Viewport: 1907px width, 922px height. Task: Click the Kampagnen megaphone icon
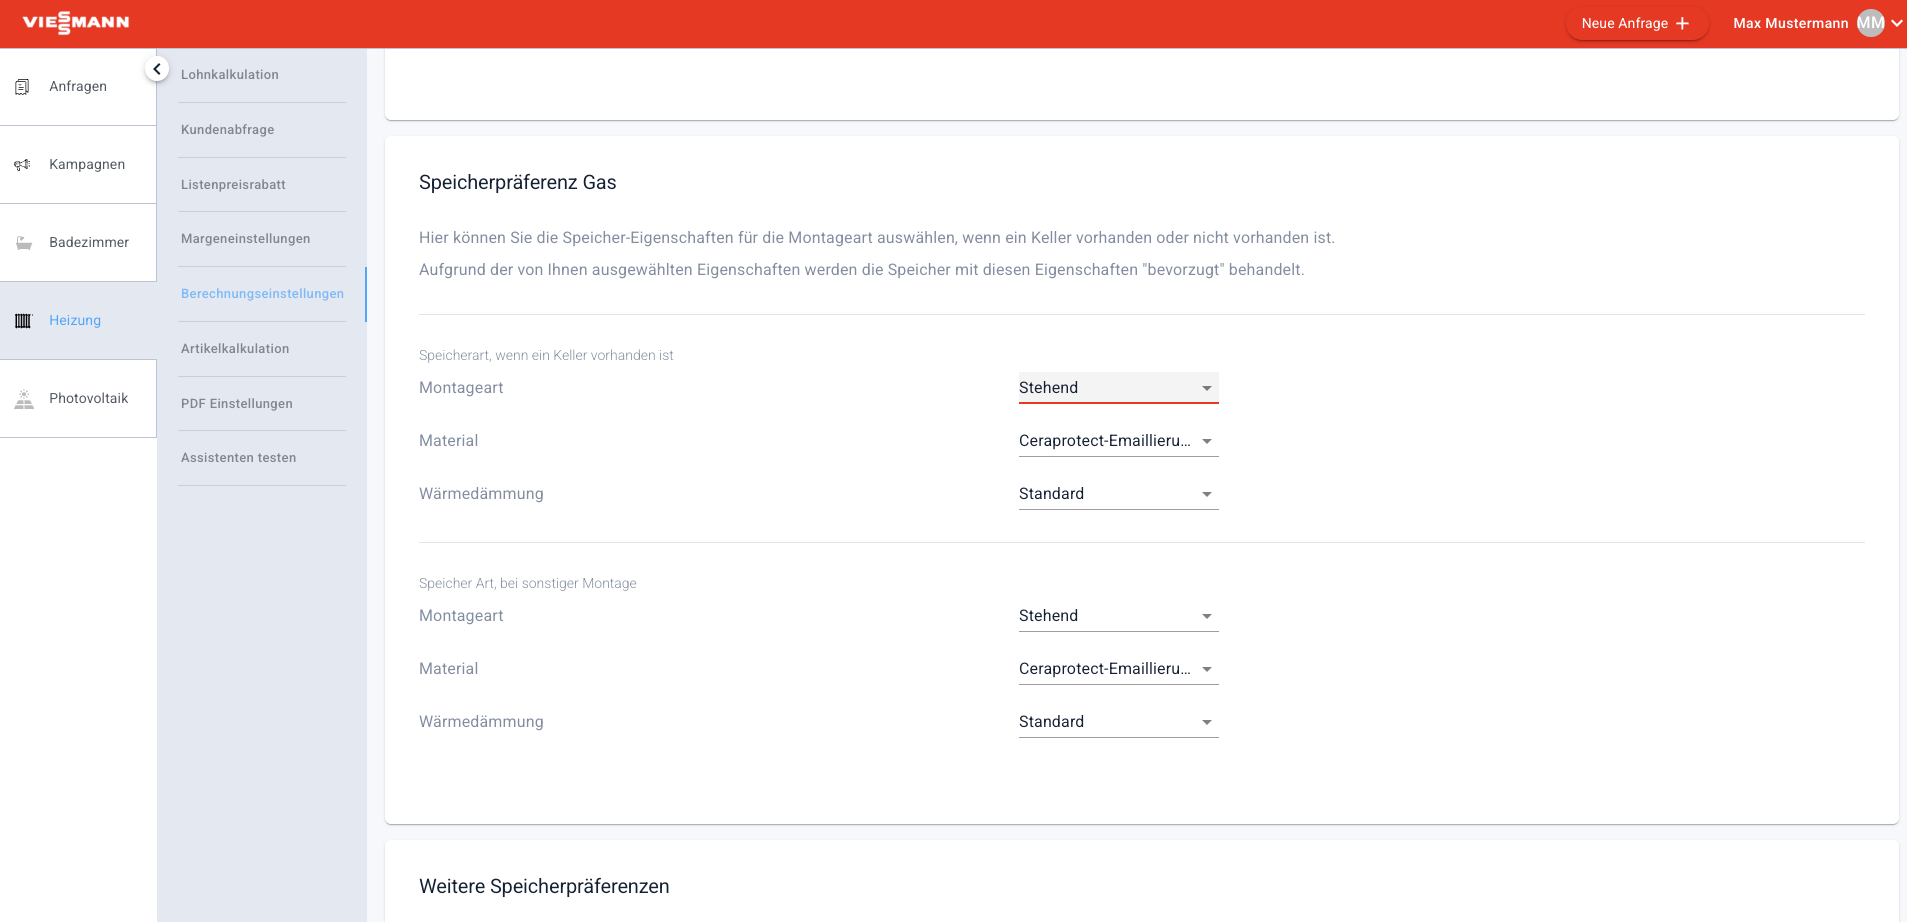(x=23, y=165)
